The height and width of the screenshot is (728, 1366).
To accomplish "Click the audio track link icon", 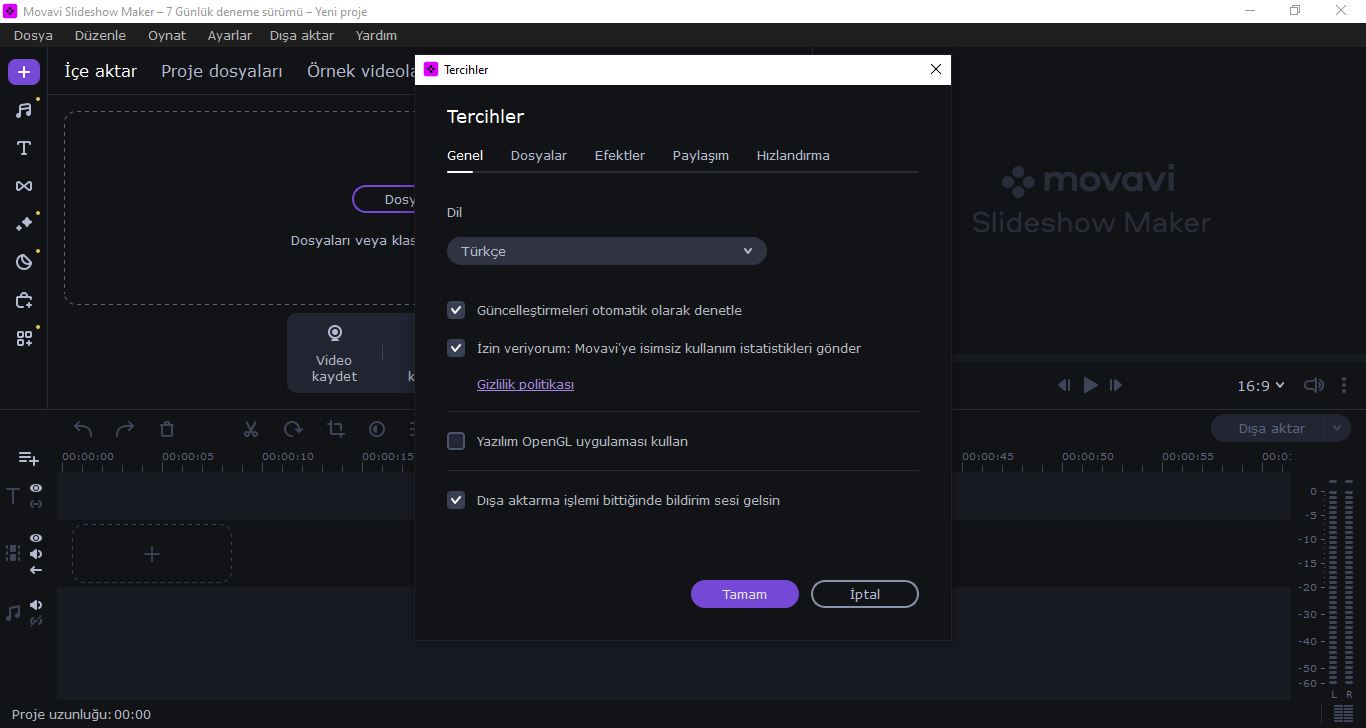I will [36, 621].
